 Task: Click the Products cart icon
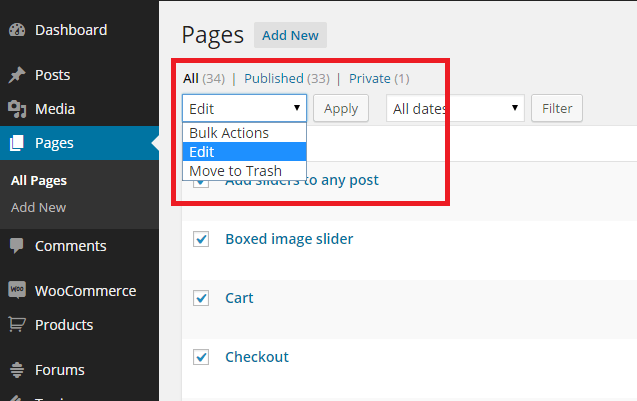click(x=17, y=324)
